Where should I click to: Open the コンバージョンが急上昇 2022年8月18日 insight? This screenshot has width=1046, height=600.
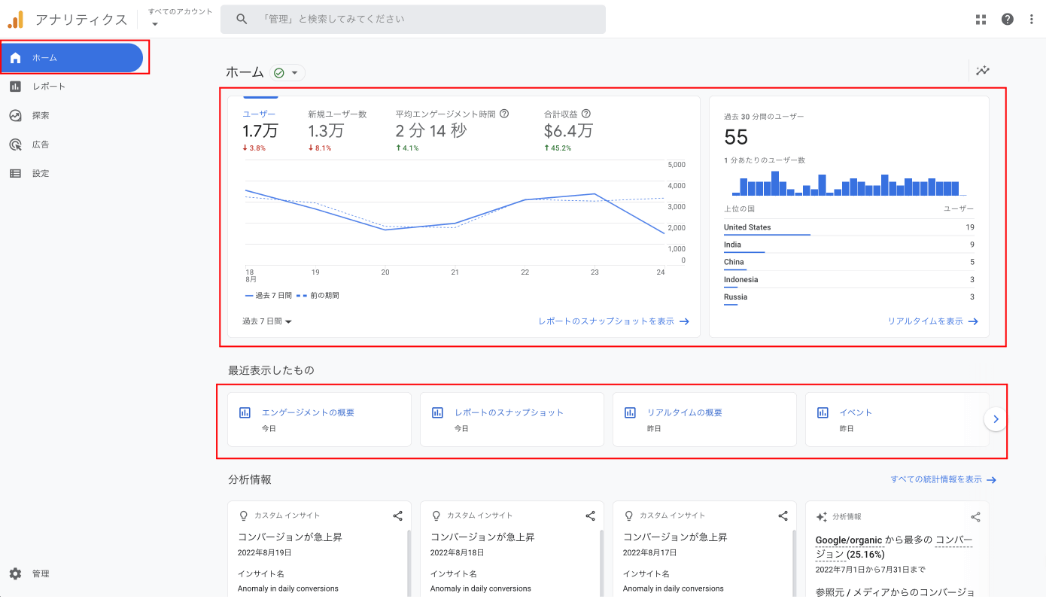pyautogui.click(x=482, y=537)
